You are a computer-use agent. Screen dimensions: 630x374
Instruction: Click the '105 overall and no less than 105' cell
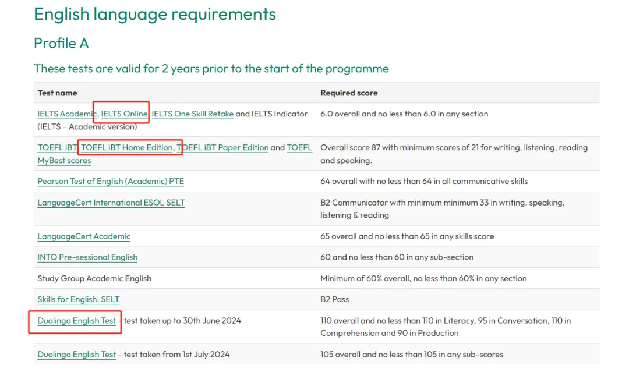pyautogui.click(x=412, y=354)
